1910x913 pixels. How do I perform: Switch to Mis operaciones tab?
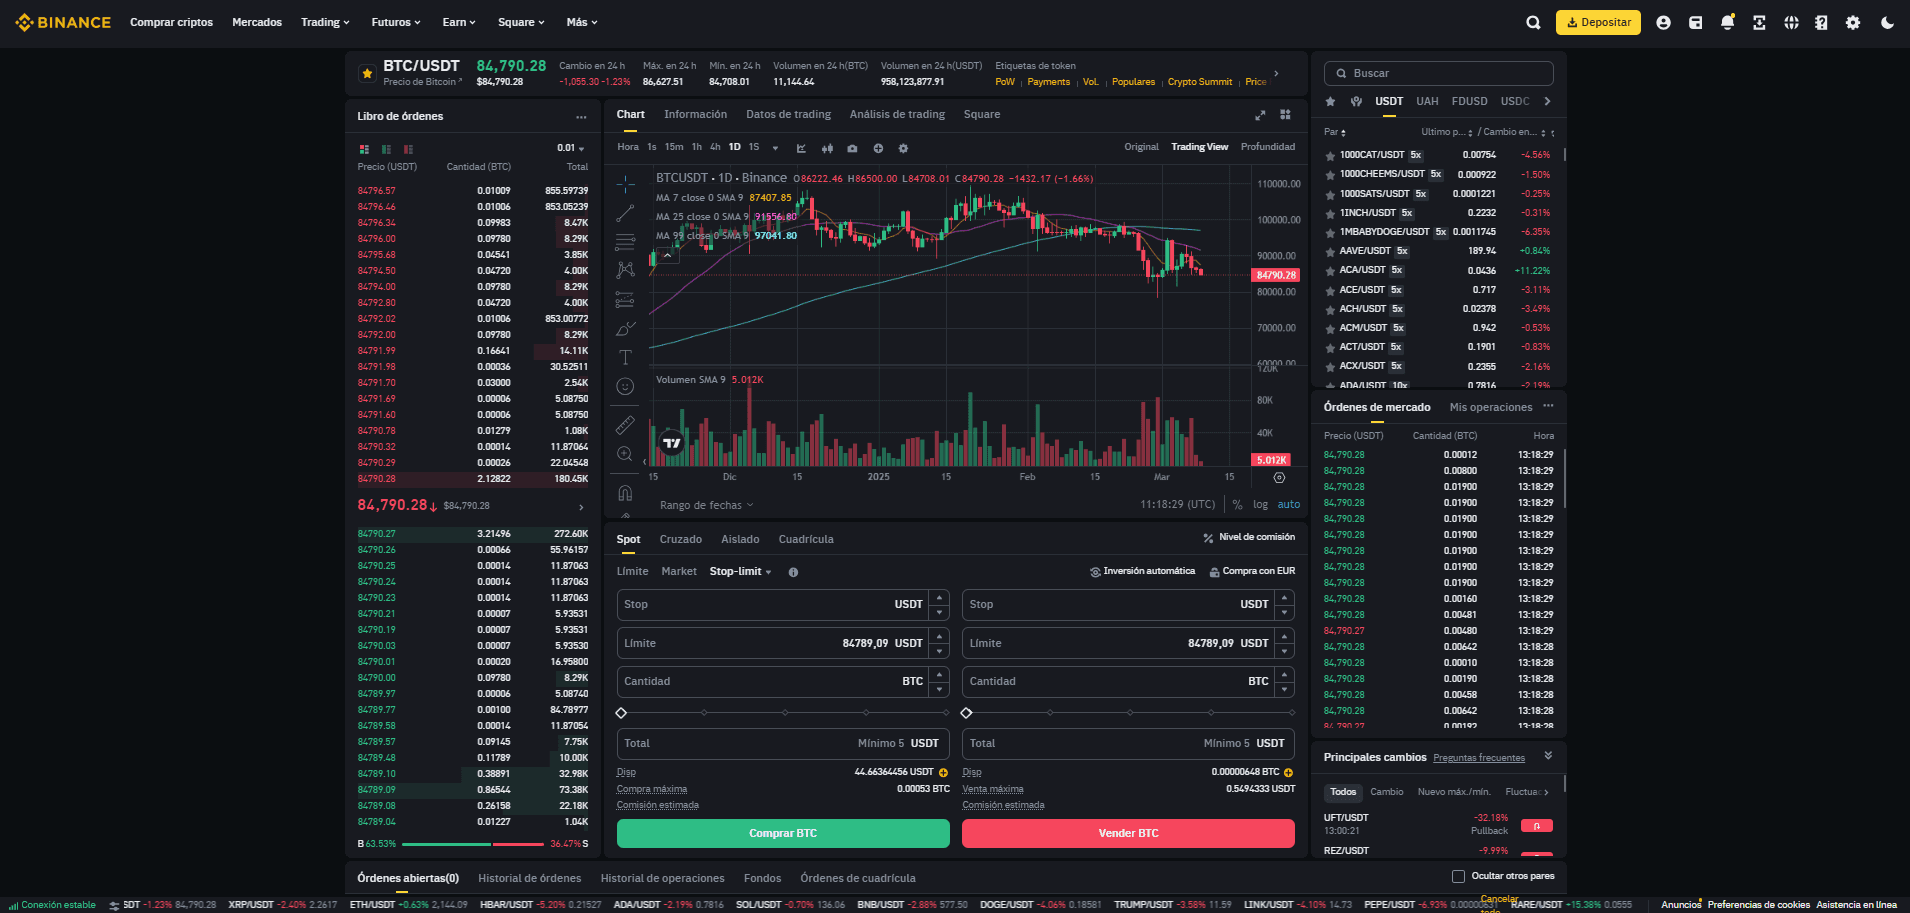point(1490,407)
